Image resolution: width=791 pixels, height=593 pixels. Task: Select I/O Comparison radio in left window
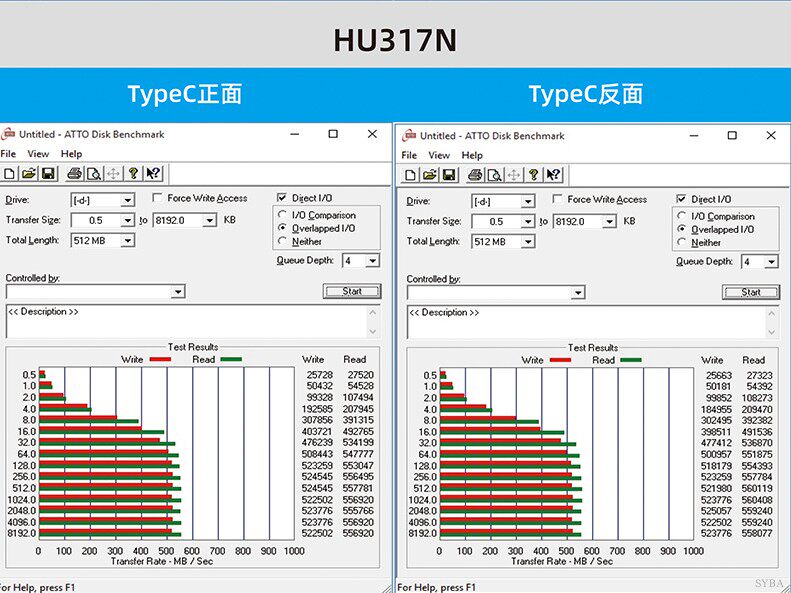[282, 214]
